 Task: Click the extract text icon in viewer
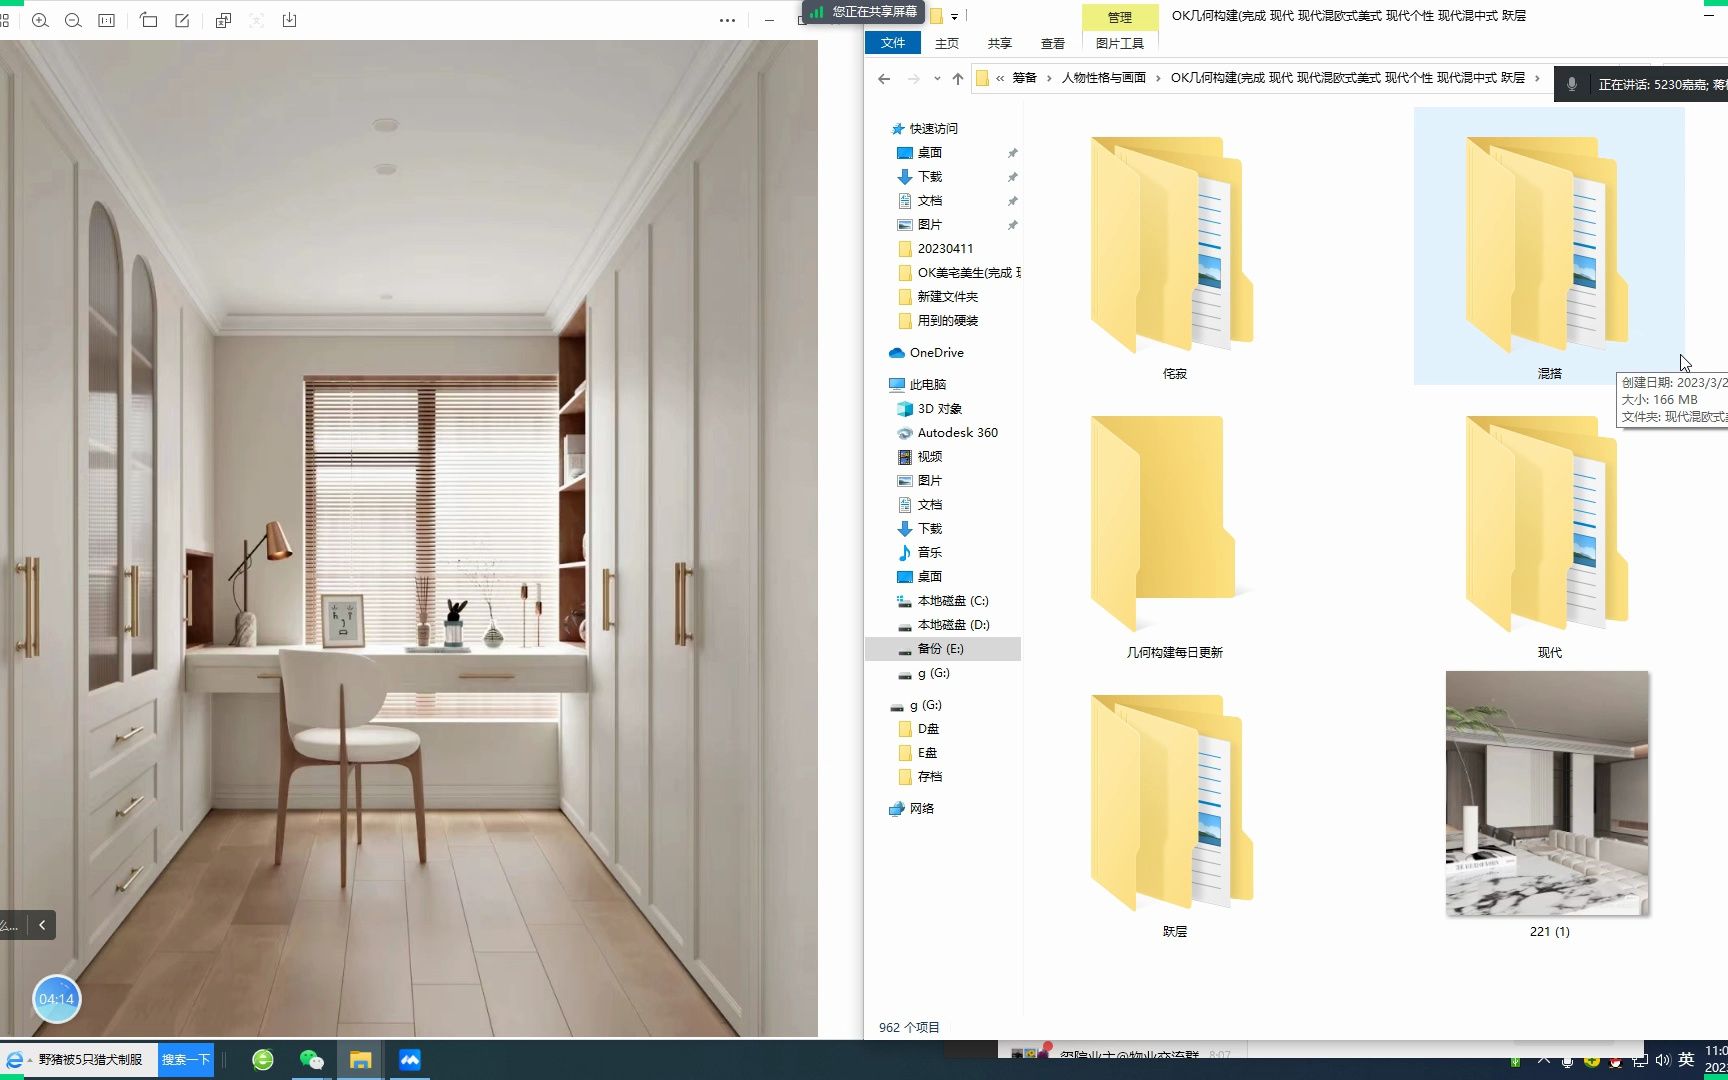[256, 20]
